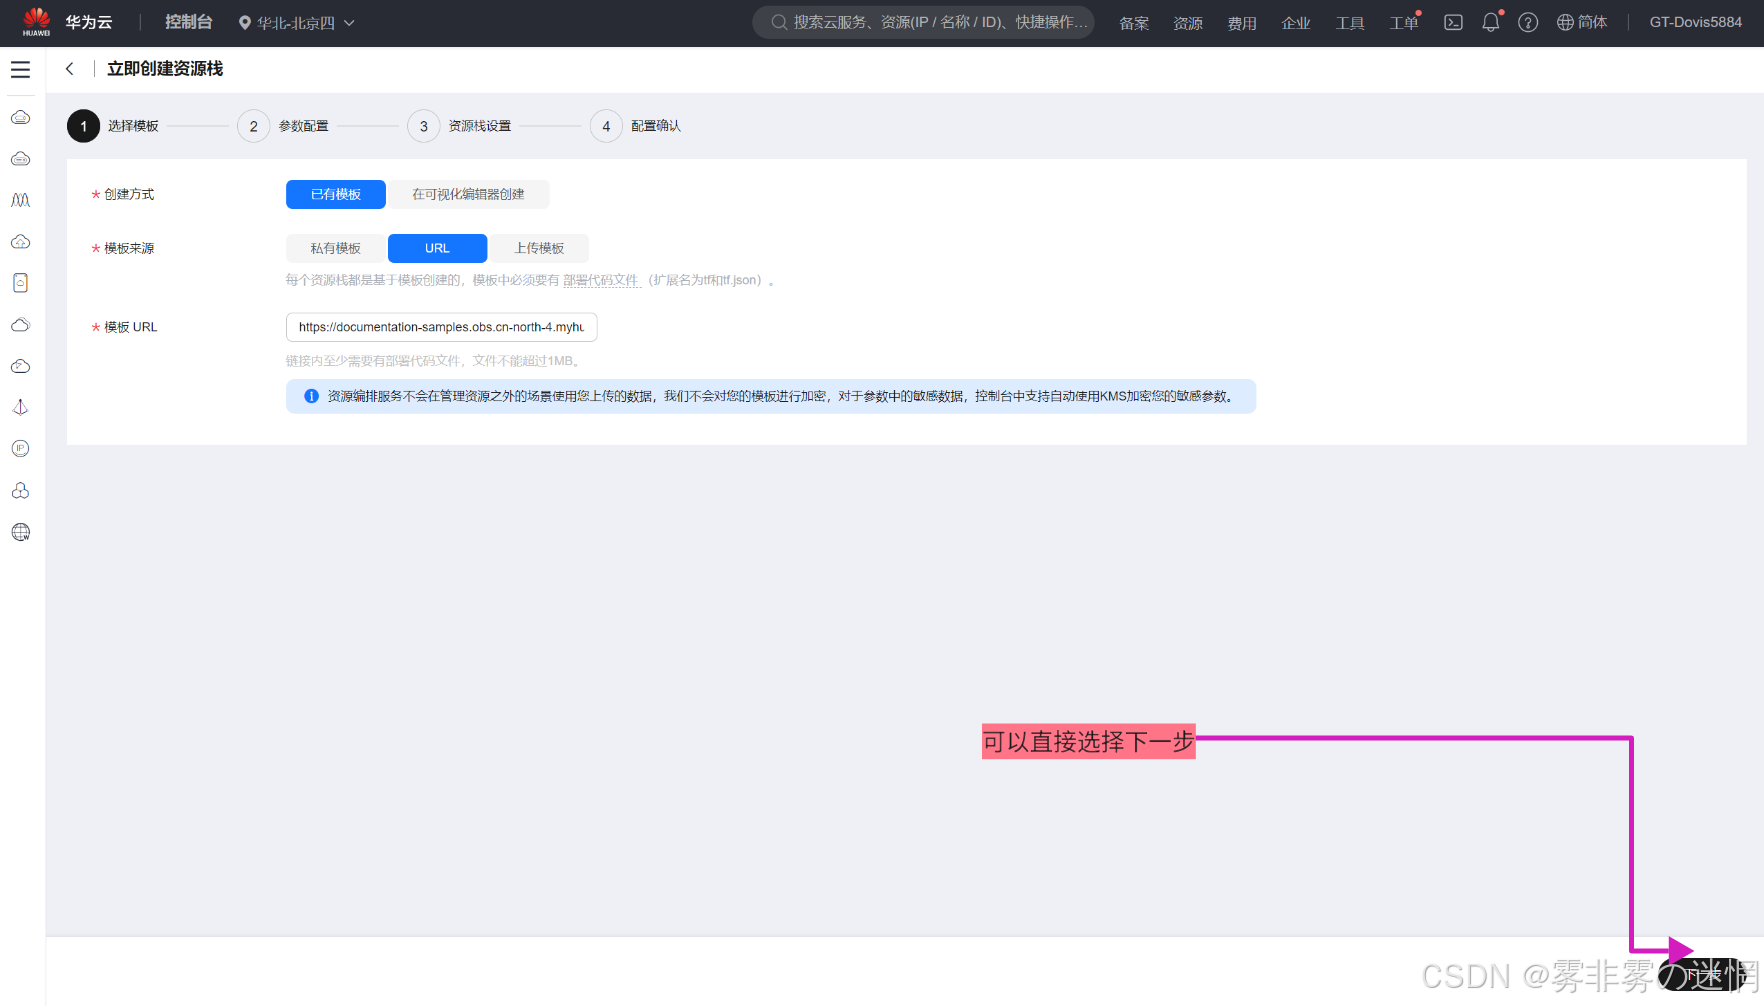Click the help question mark icon
This screenshot has width=1764, height=1006.
point(1527,22)
